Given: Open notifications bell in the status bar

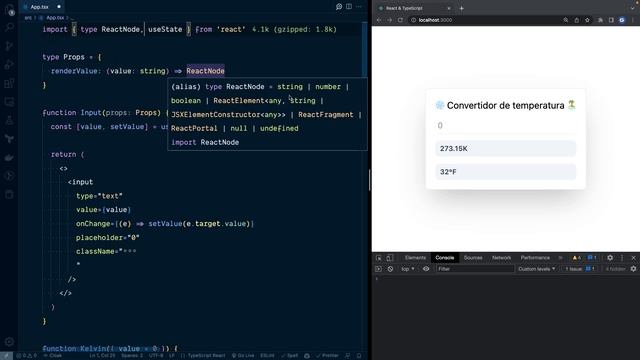Looking at the screenshot, I should pos(359,356).
